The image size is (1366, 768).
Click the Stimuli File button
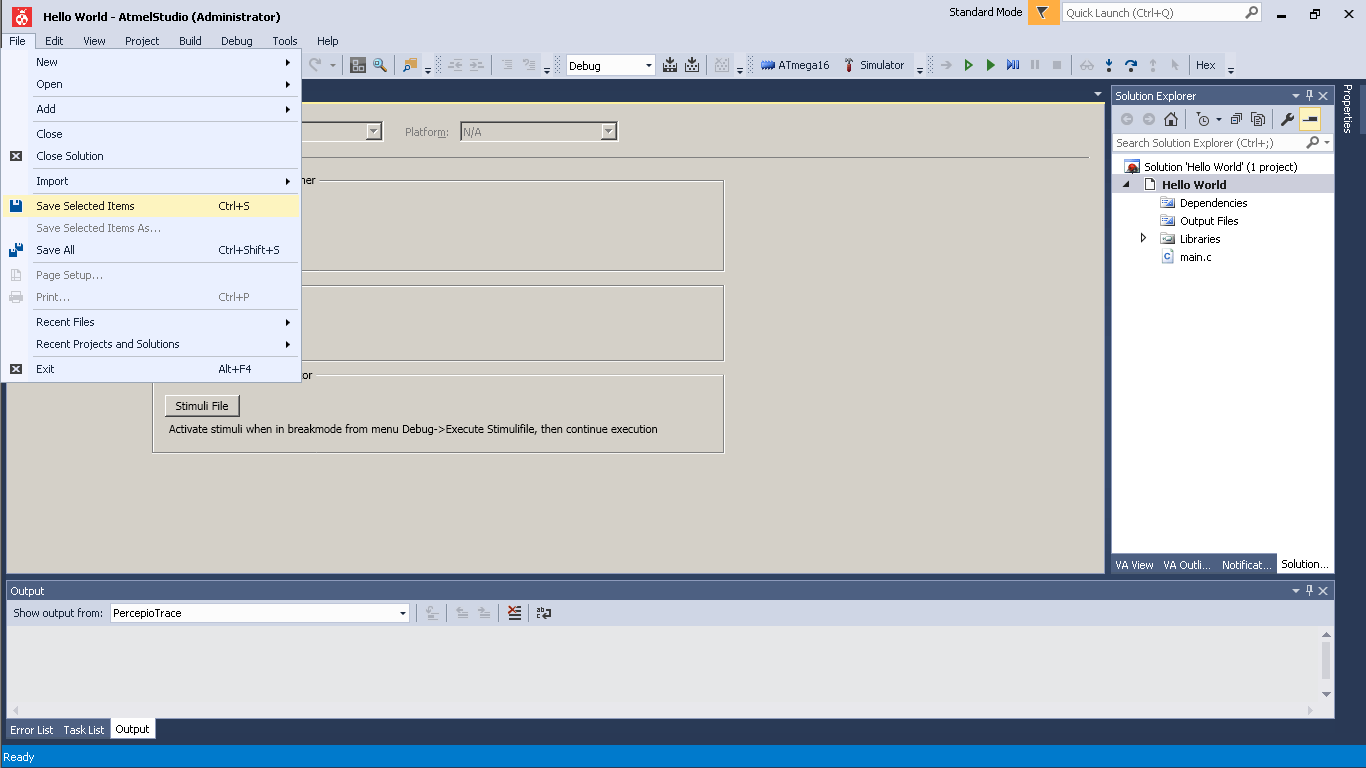click(x=202, y=406)
